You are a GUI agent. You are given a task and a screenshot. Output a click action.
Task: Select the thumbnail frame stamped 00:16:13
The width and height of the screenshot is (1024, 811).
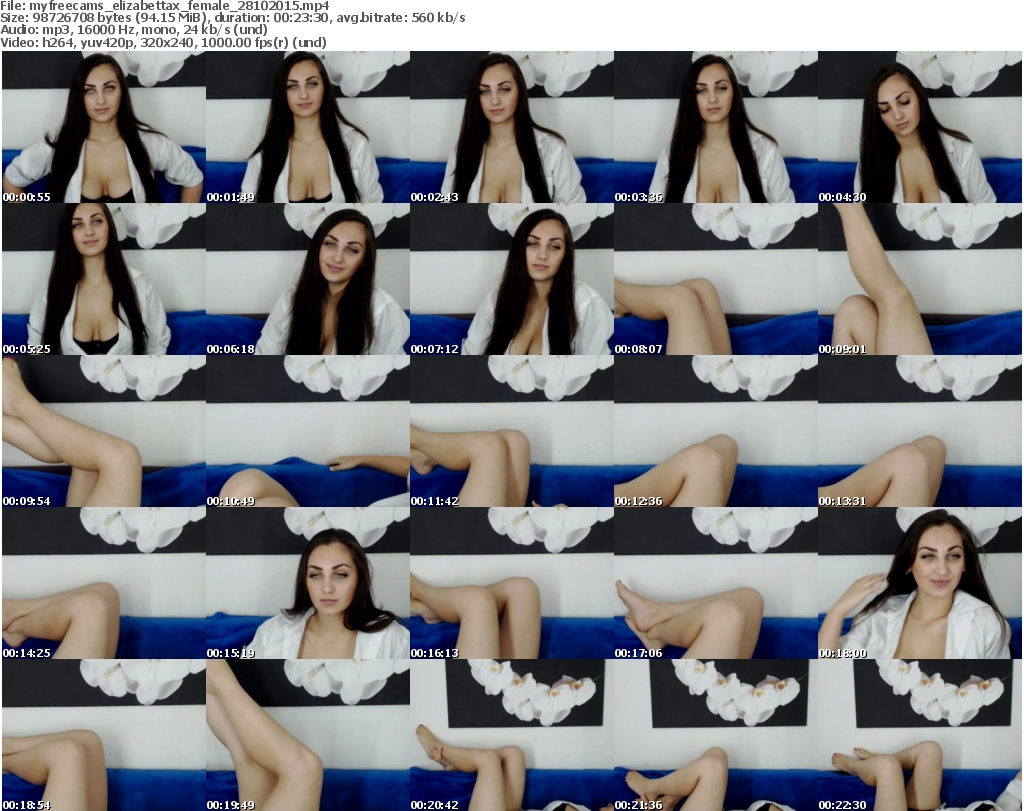(x=511, y=582)
